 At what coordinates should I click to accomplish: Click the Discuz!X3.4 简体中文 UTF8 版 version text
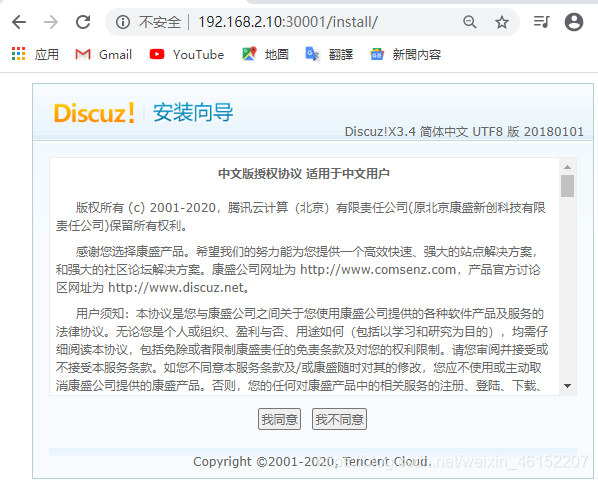pos(464,132)
